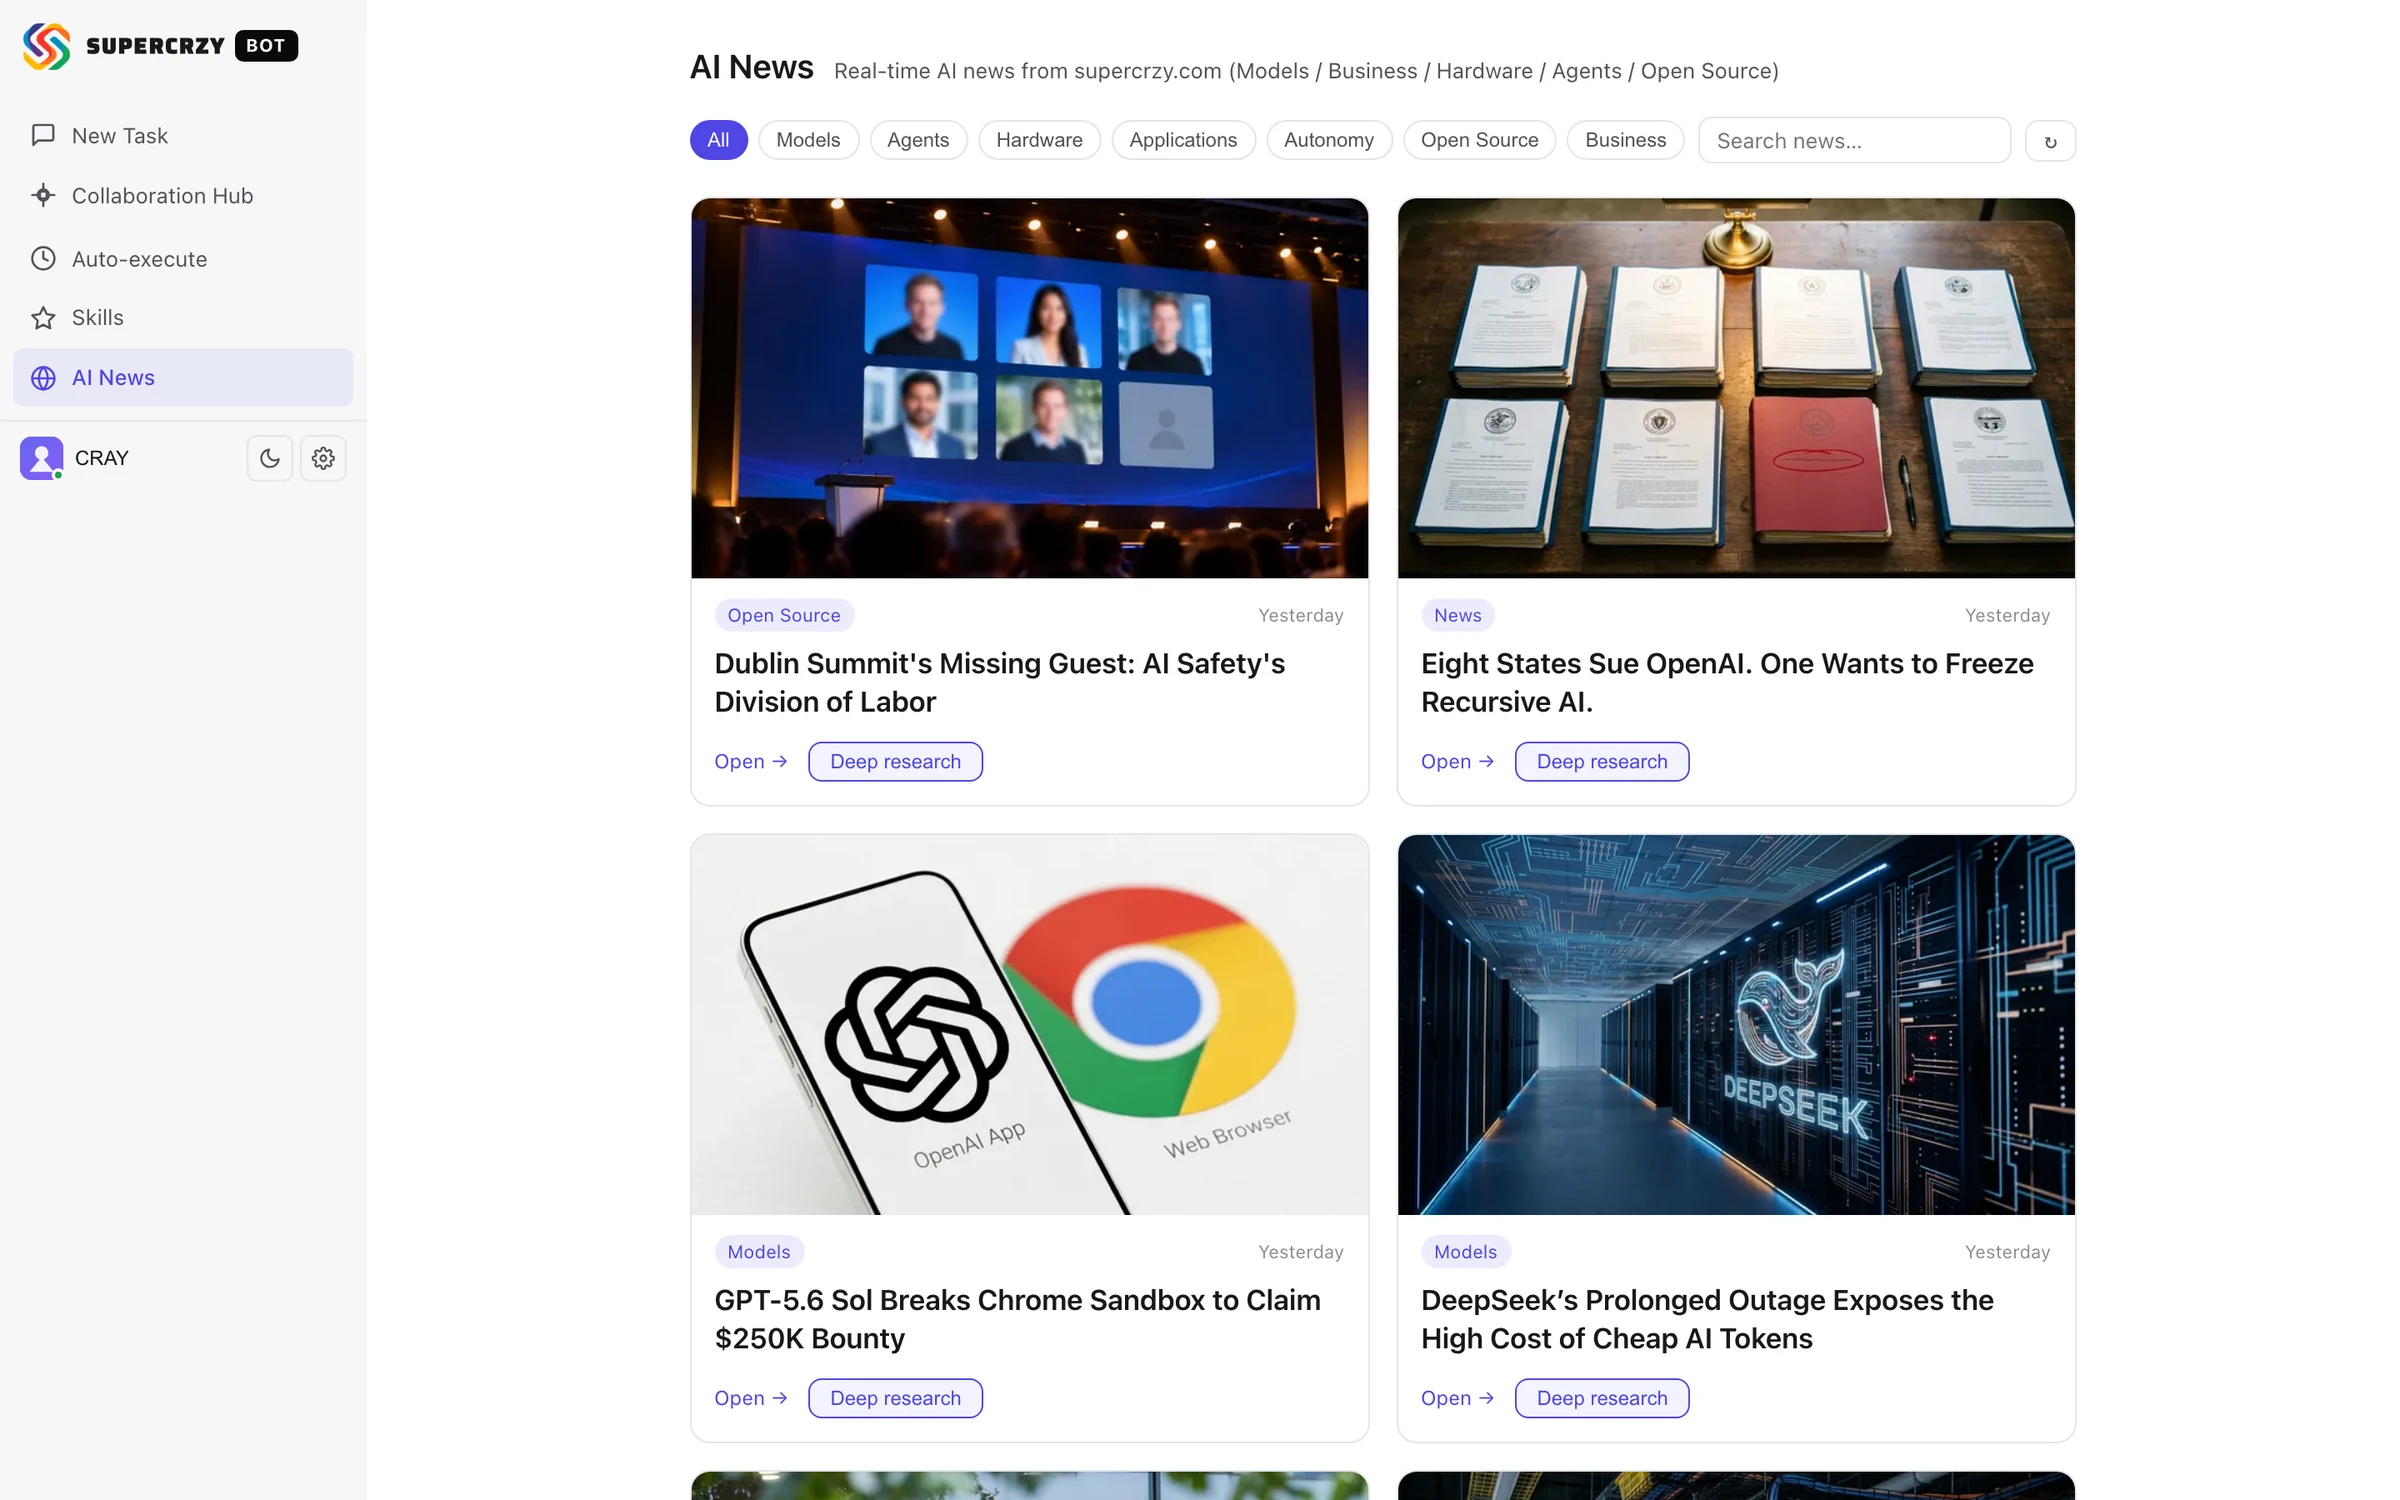This screenshot has height=1500, width=2400.
Task: Click the DeepSeek server room thumbnail
Action: pyautogui.click(x=1736, y=1025)
